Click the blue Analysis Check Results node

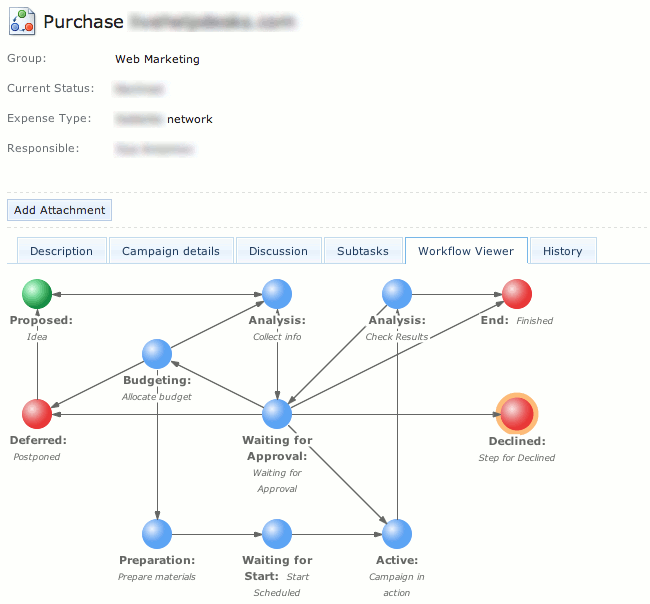coord(397,294)
